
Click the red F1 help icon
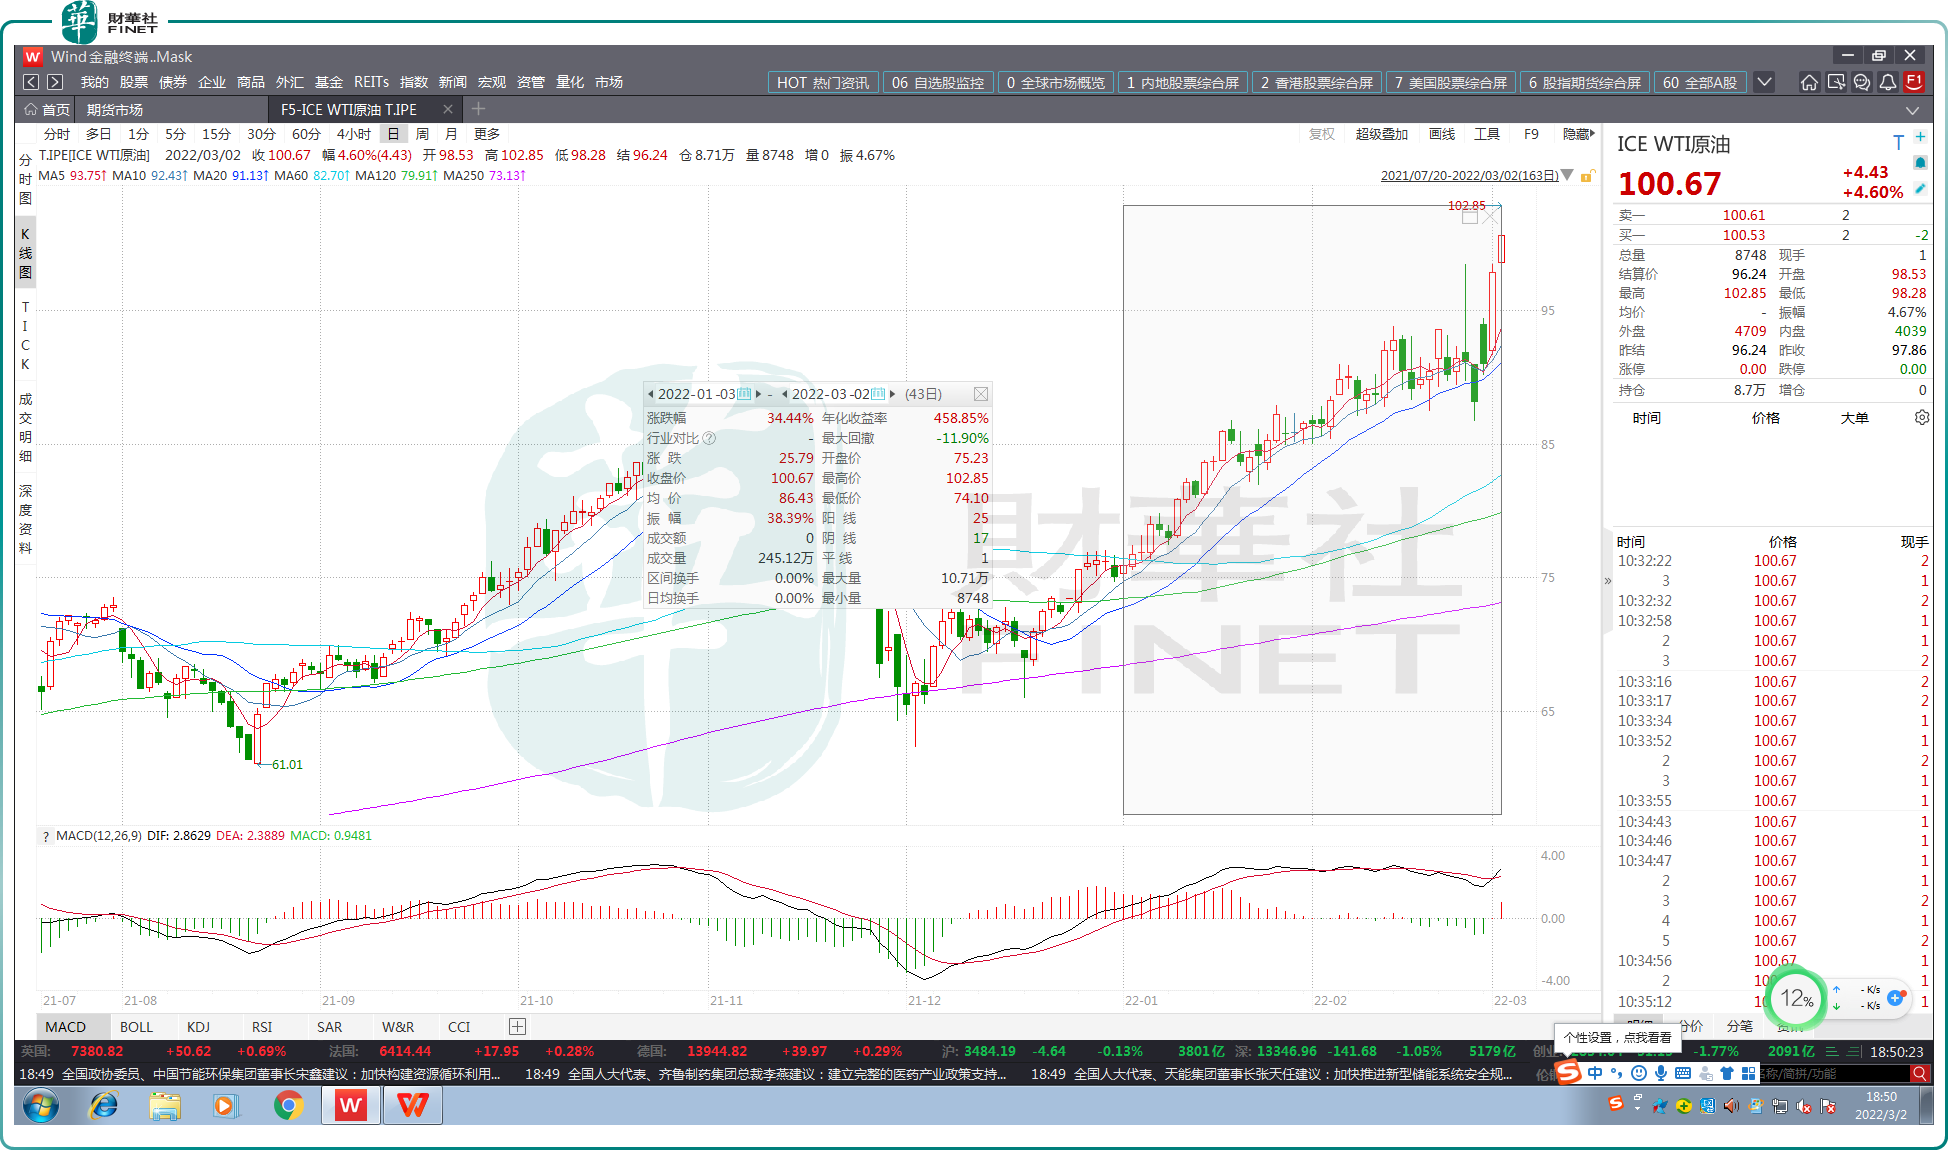[x=1914, y=82]
